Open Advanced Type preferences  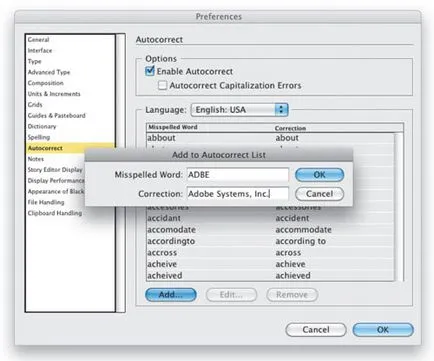coord(70,72)
